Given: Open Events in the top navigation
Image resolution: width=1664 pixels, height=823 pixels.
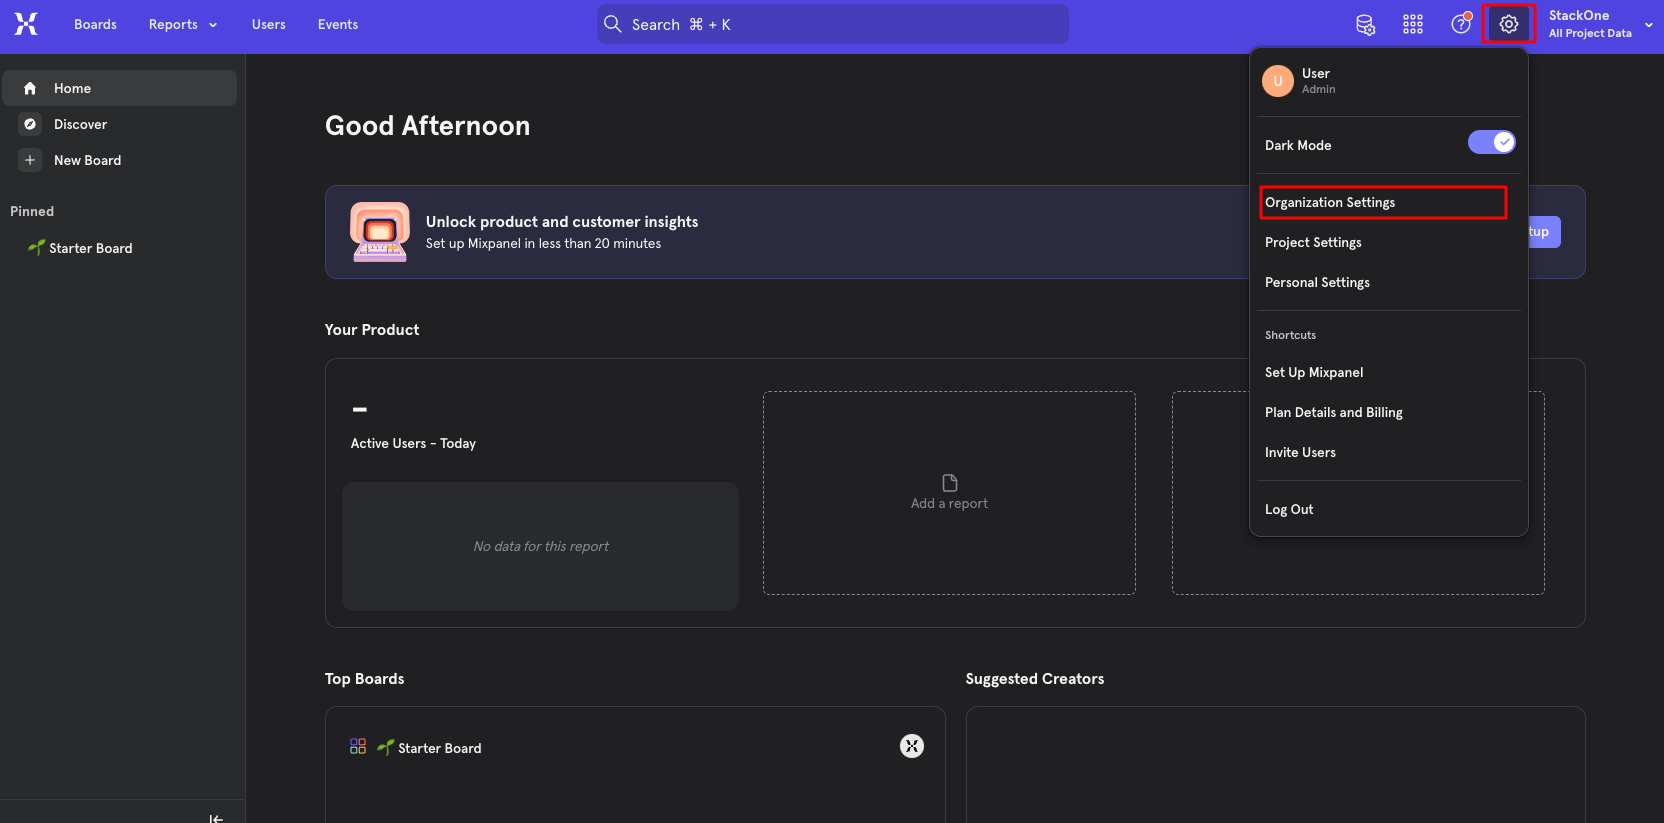Looking at the screenshot, I should coord(338,24).
